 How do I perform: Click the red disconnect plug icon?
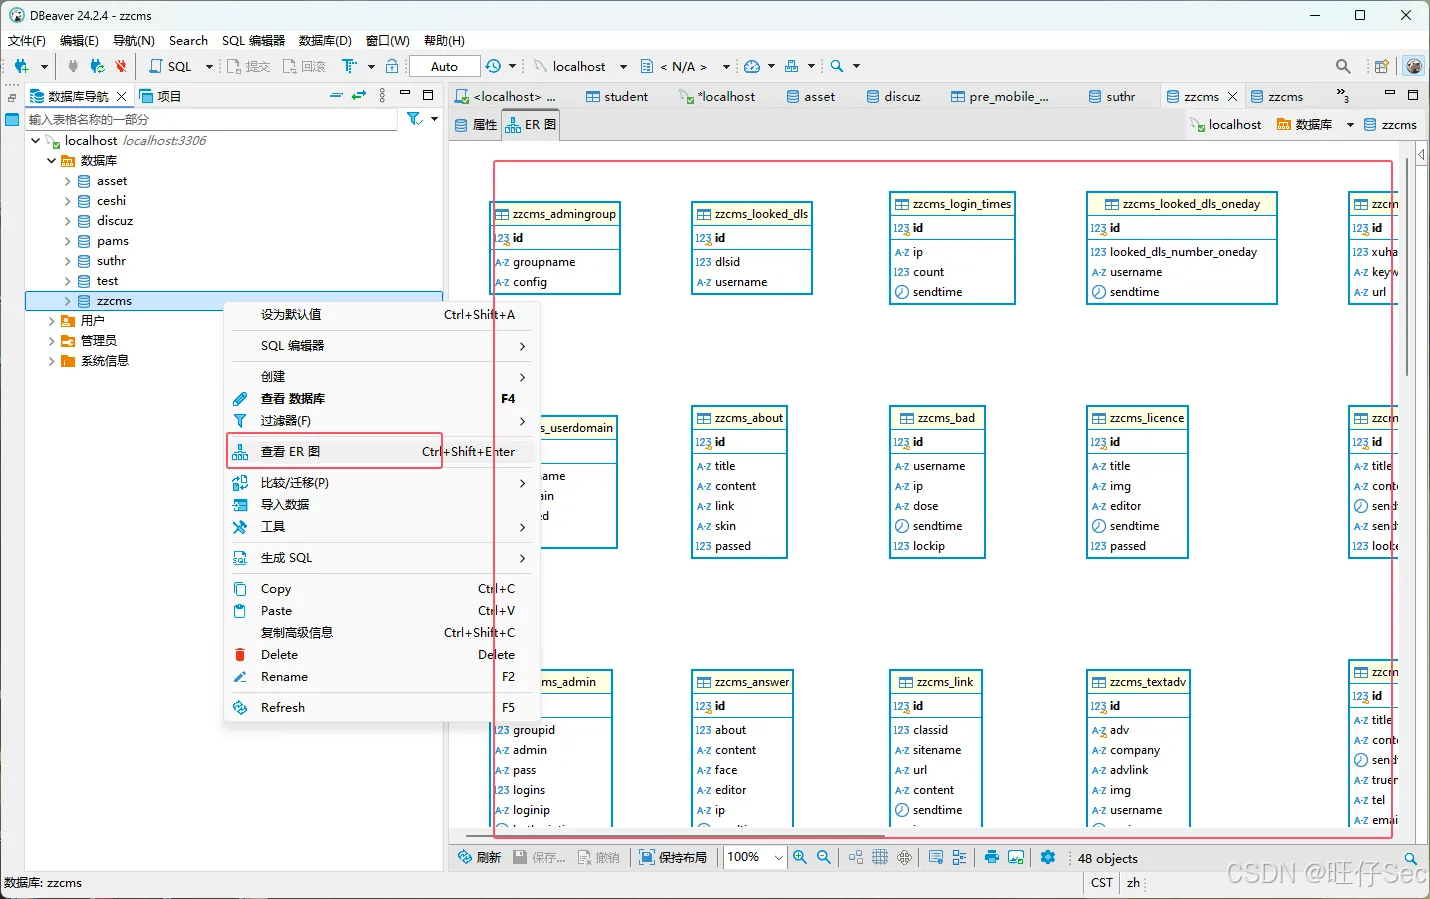point(120,66)
